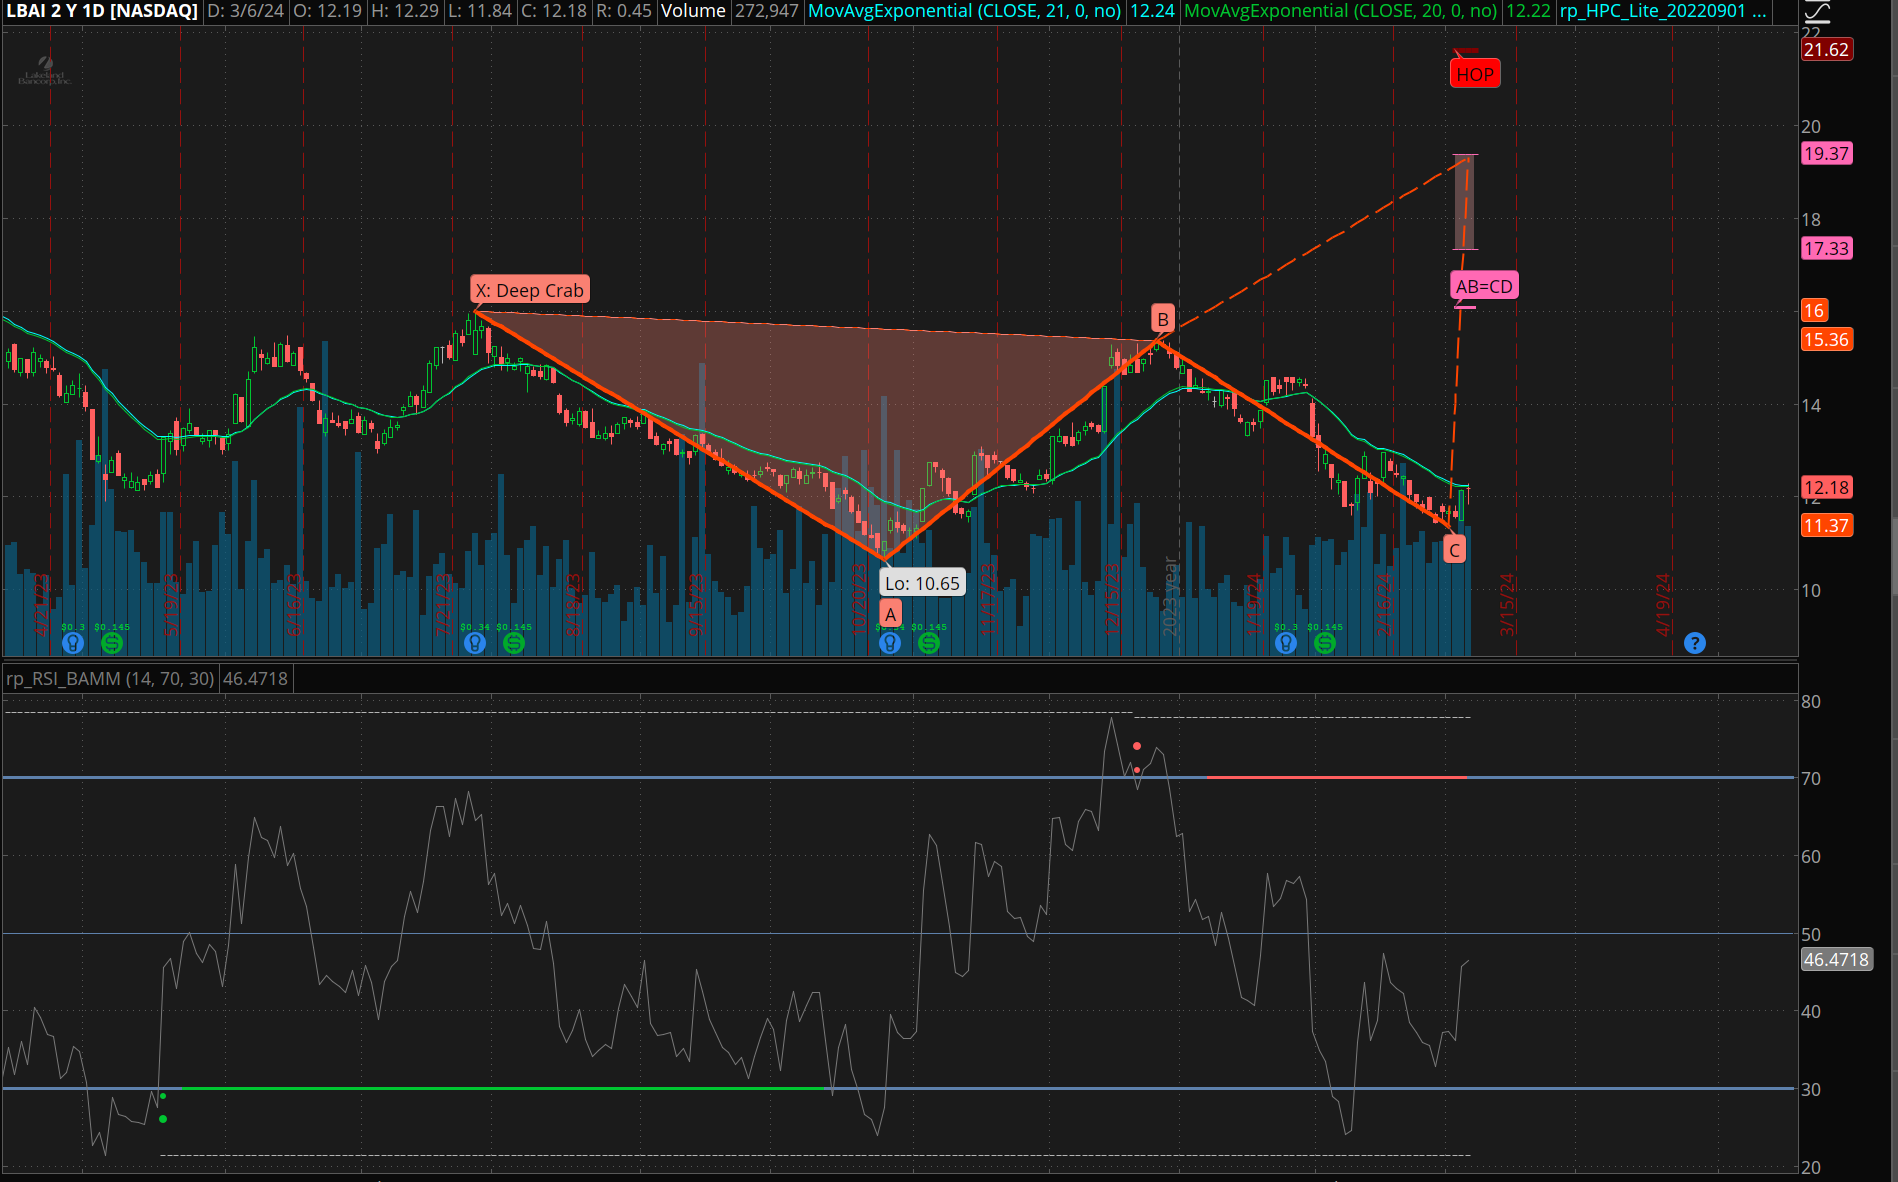Click the Lakeland Bancorp logo watermark
Screen dimensions: 1898x1182
[44, 72]
